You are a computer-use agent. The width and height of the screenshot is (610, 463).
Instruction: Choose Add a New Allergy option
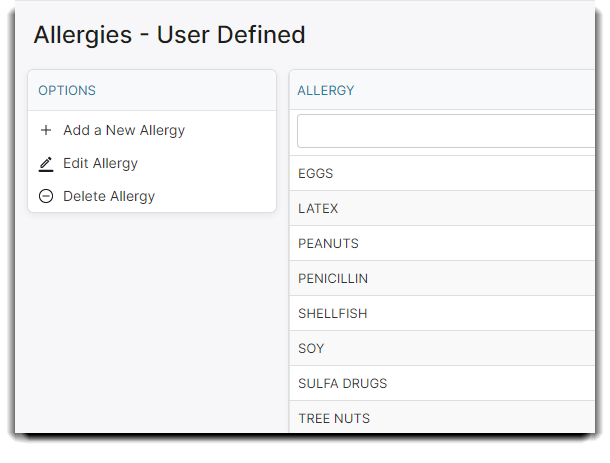[124, 130]
